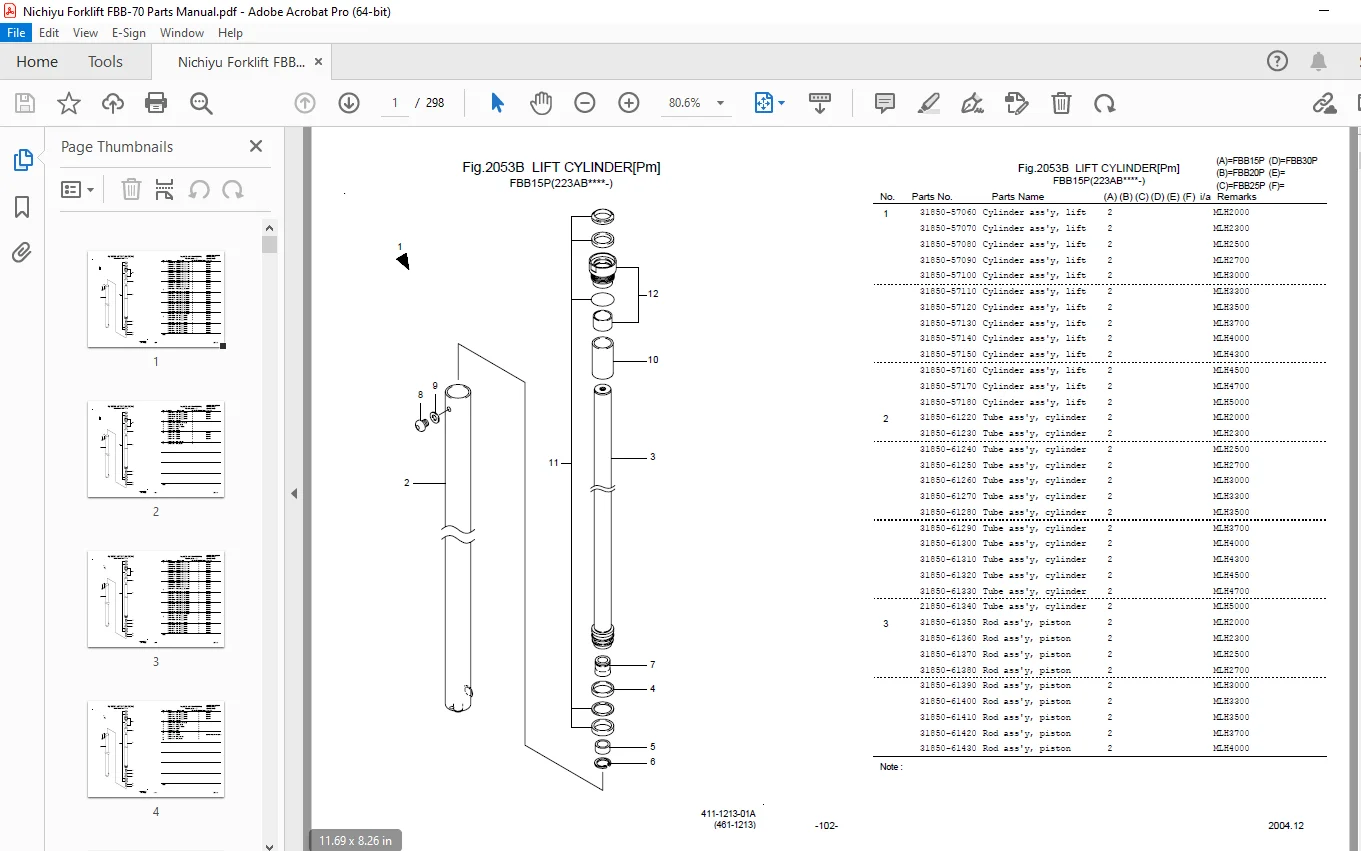The width and height of the screenshot is (1361, 851).
Task: Click part number 31850-61350 in the table
Action: 948,623
